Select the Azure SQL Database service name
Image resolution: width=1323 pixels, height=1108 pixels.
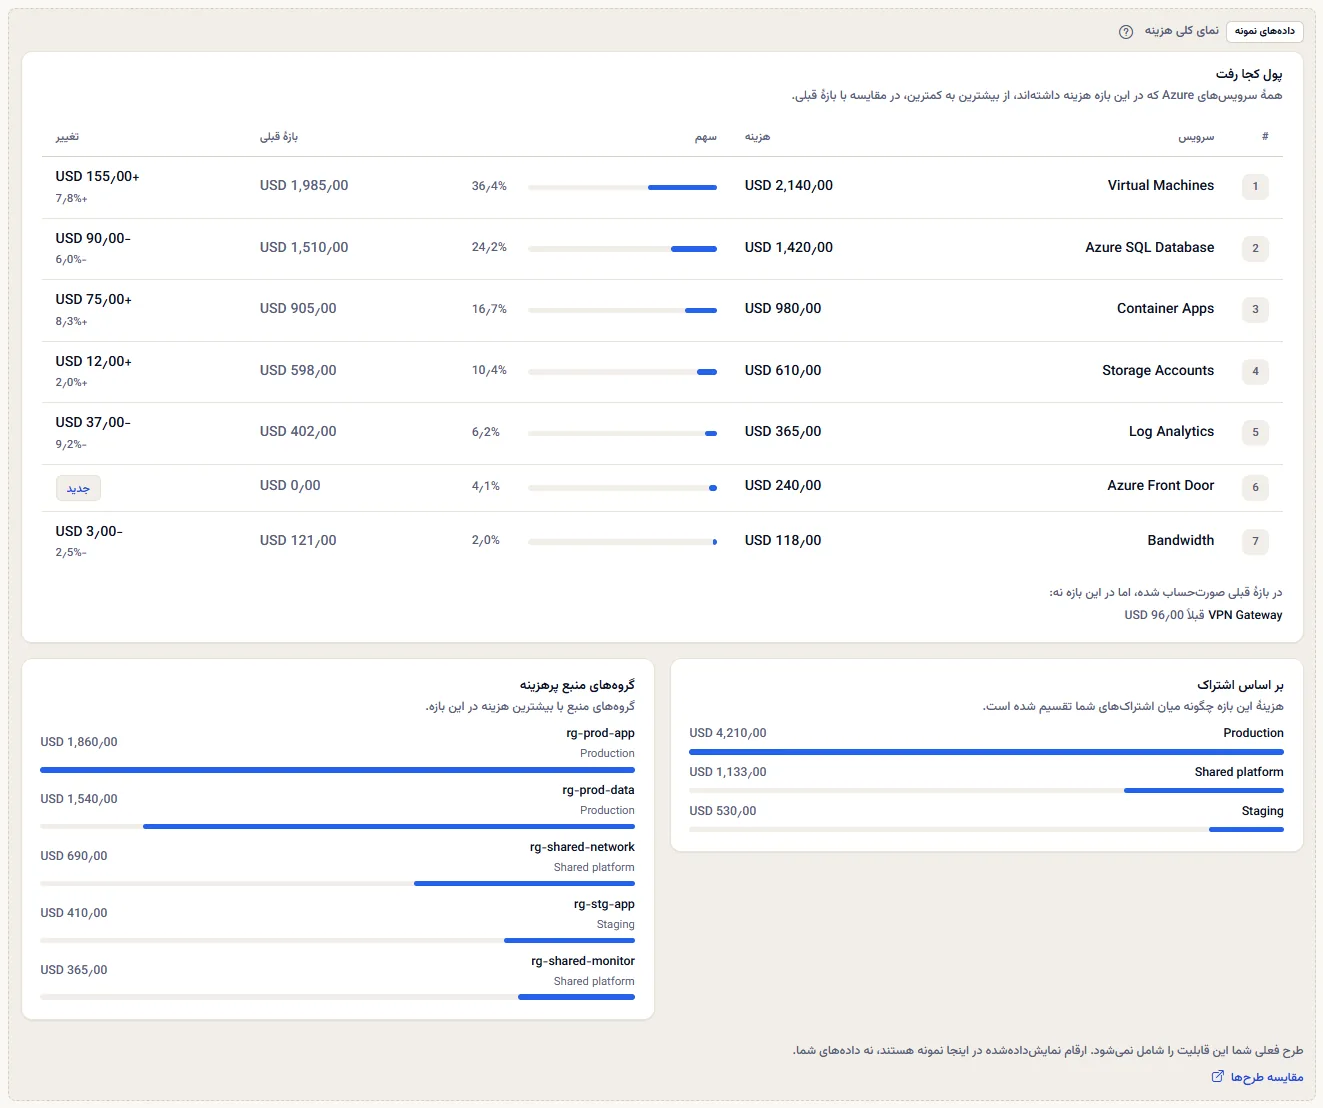tap(1150, 248)
